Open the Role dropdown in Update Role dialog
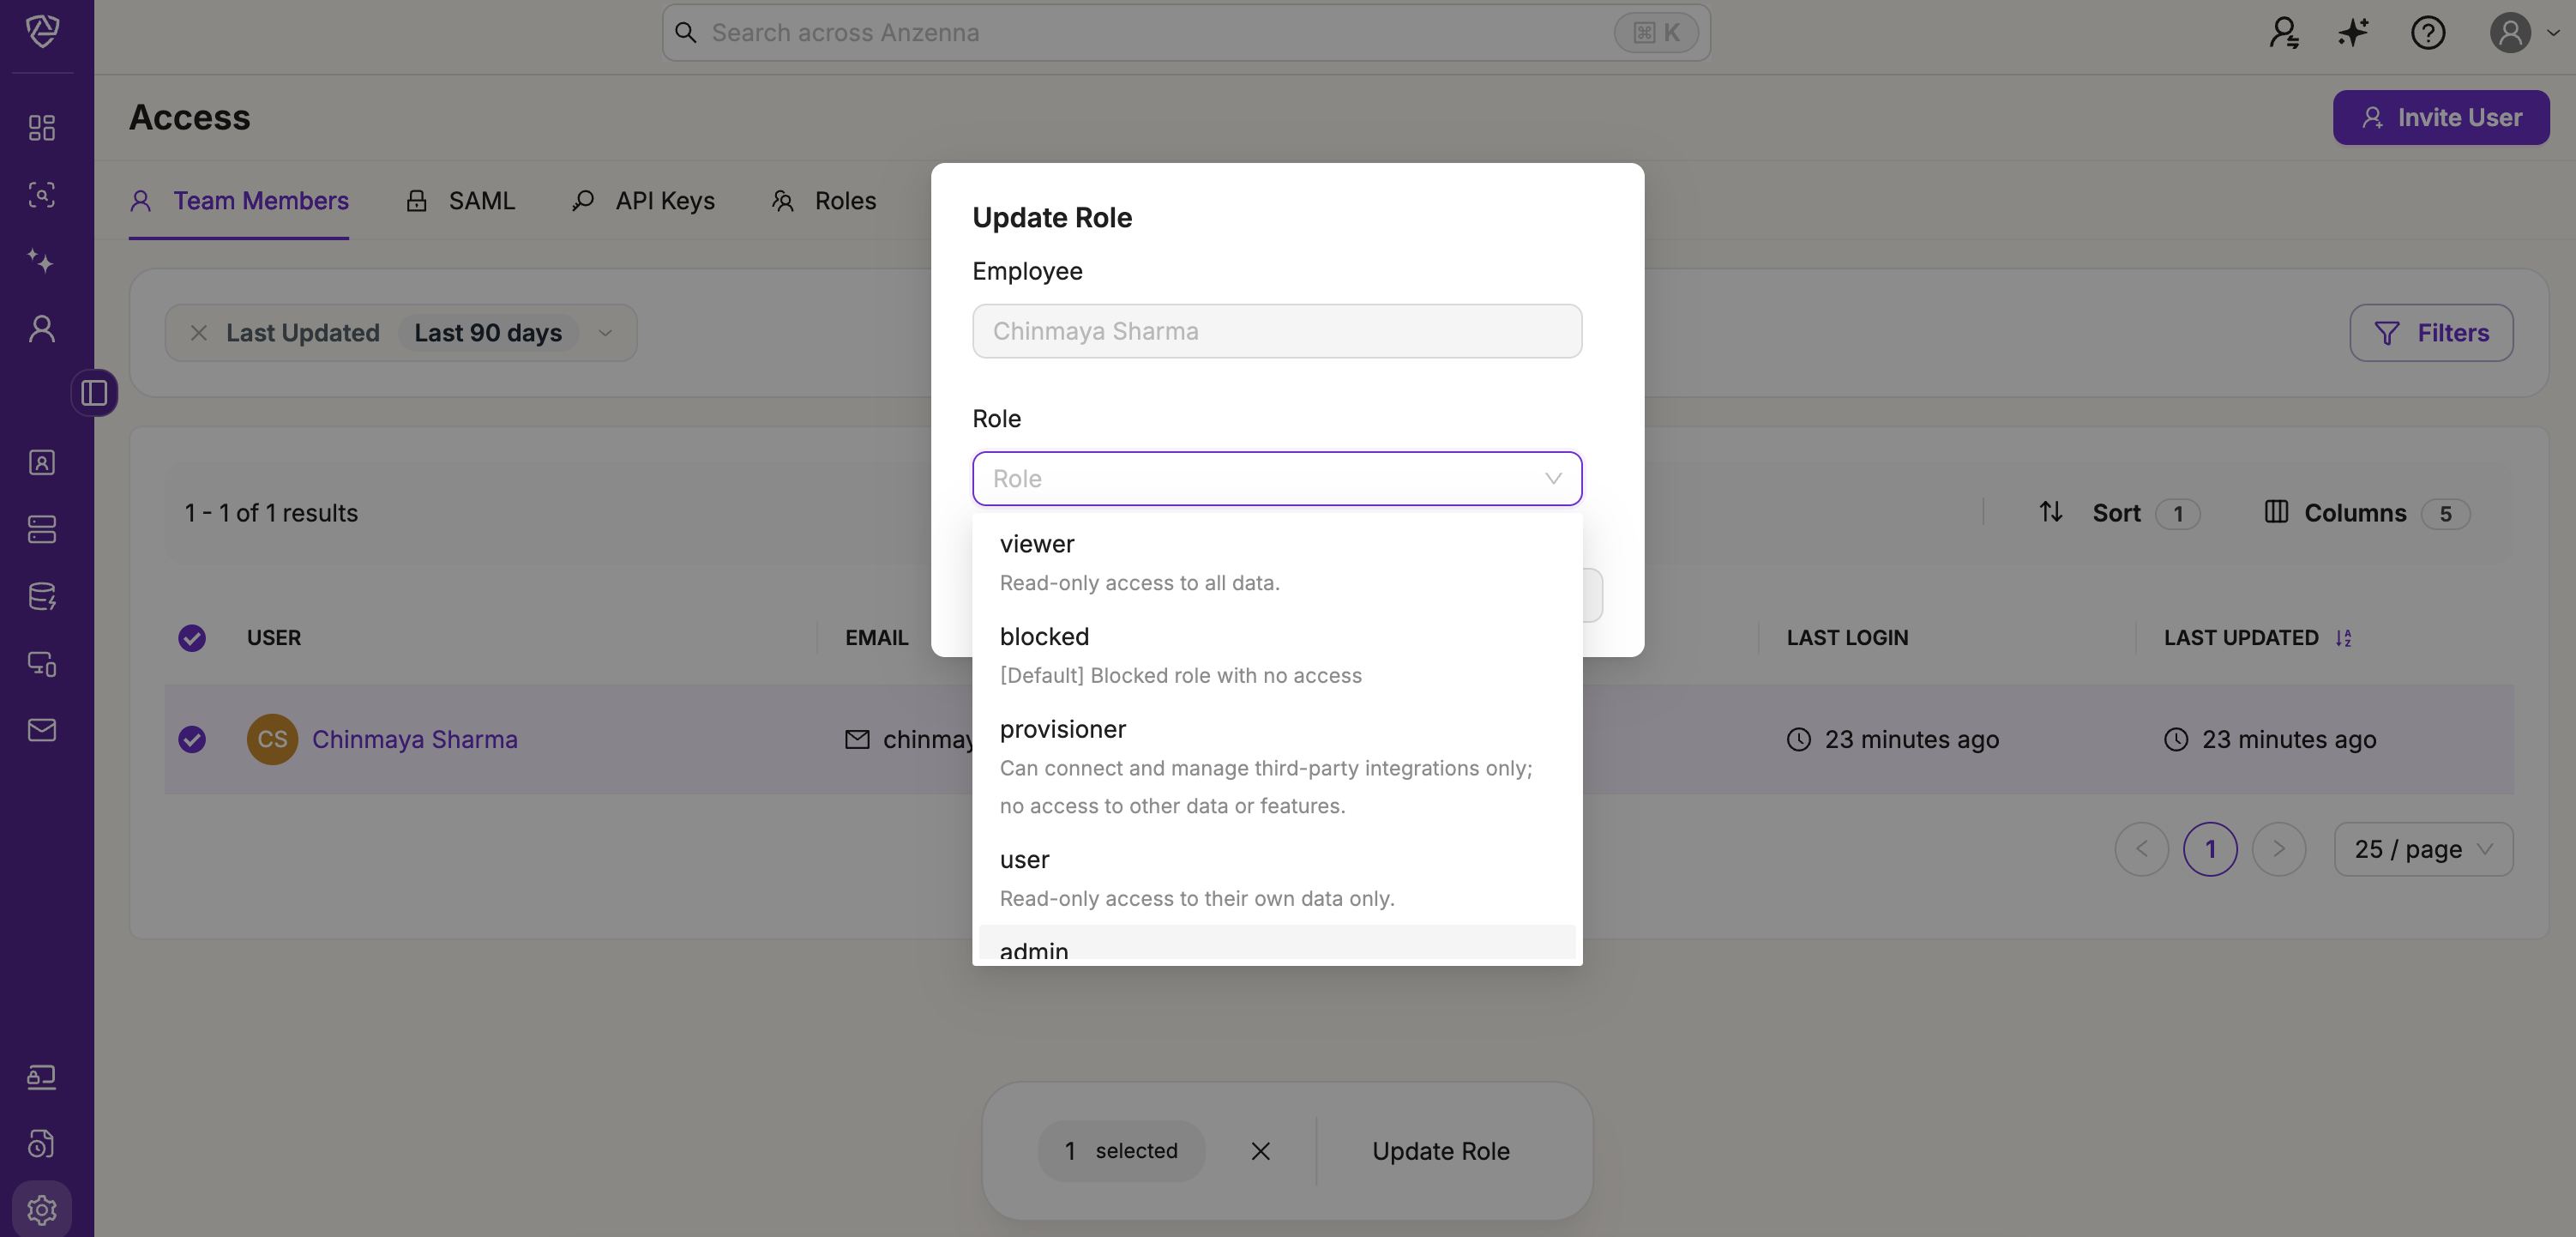 (1276, 479)
